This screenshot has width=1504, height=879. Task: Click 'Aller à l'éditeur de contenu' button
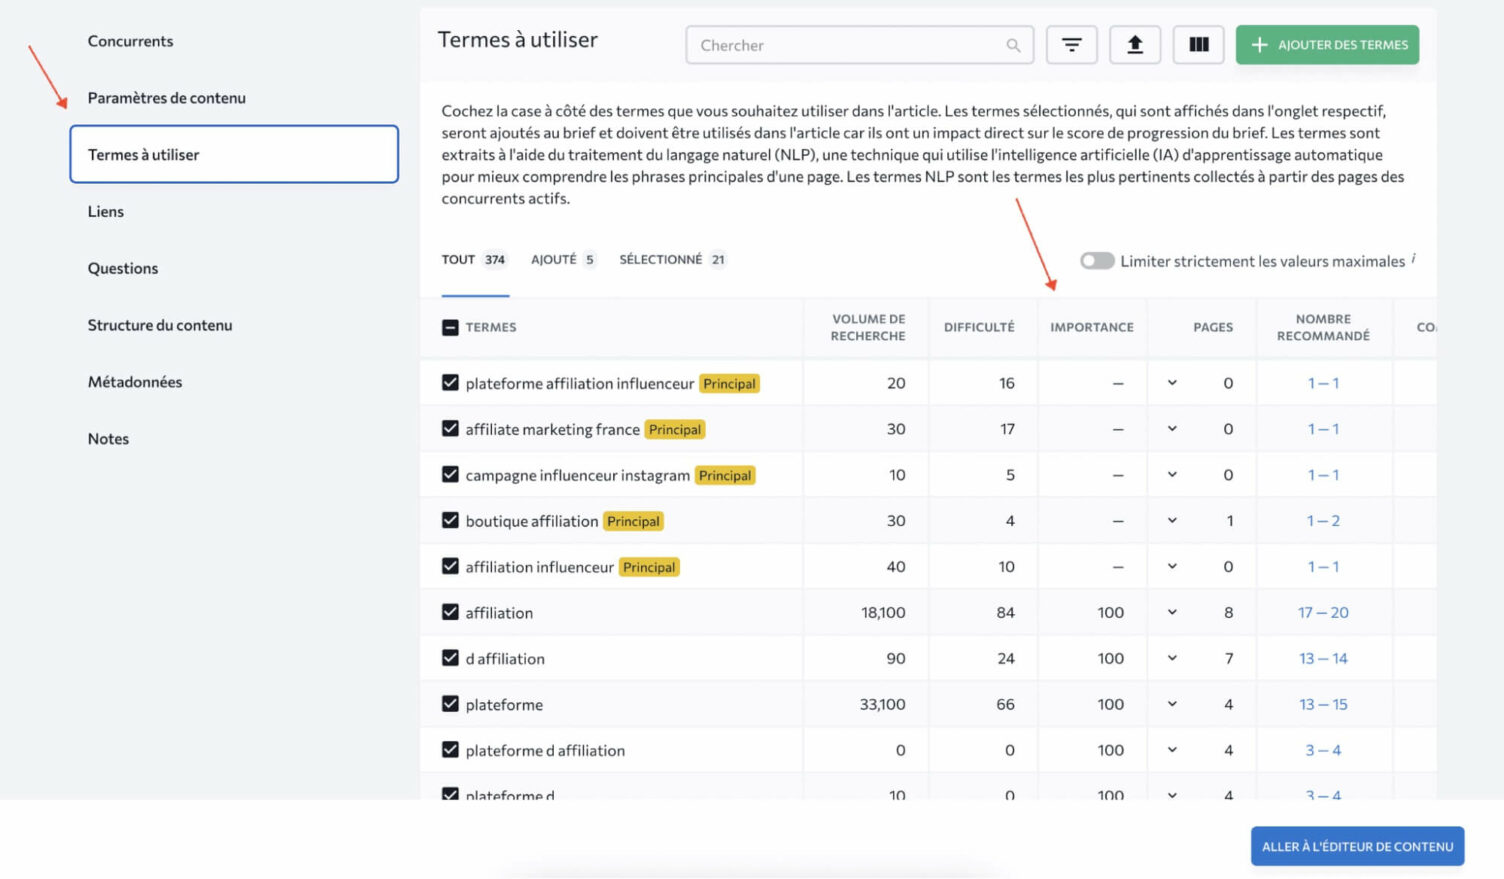[1357, 846]
